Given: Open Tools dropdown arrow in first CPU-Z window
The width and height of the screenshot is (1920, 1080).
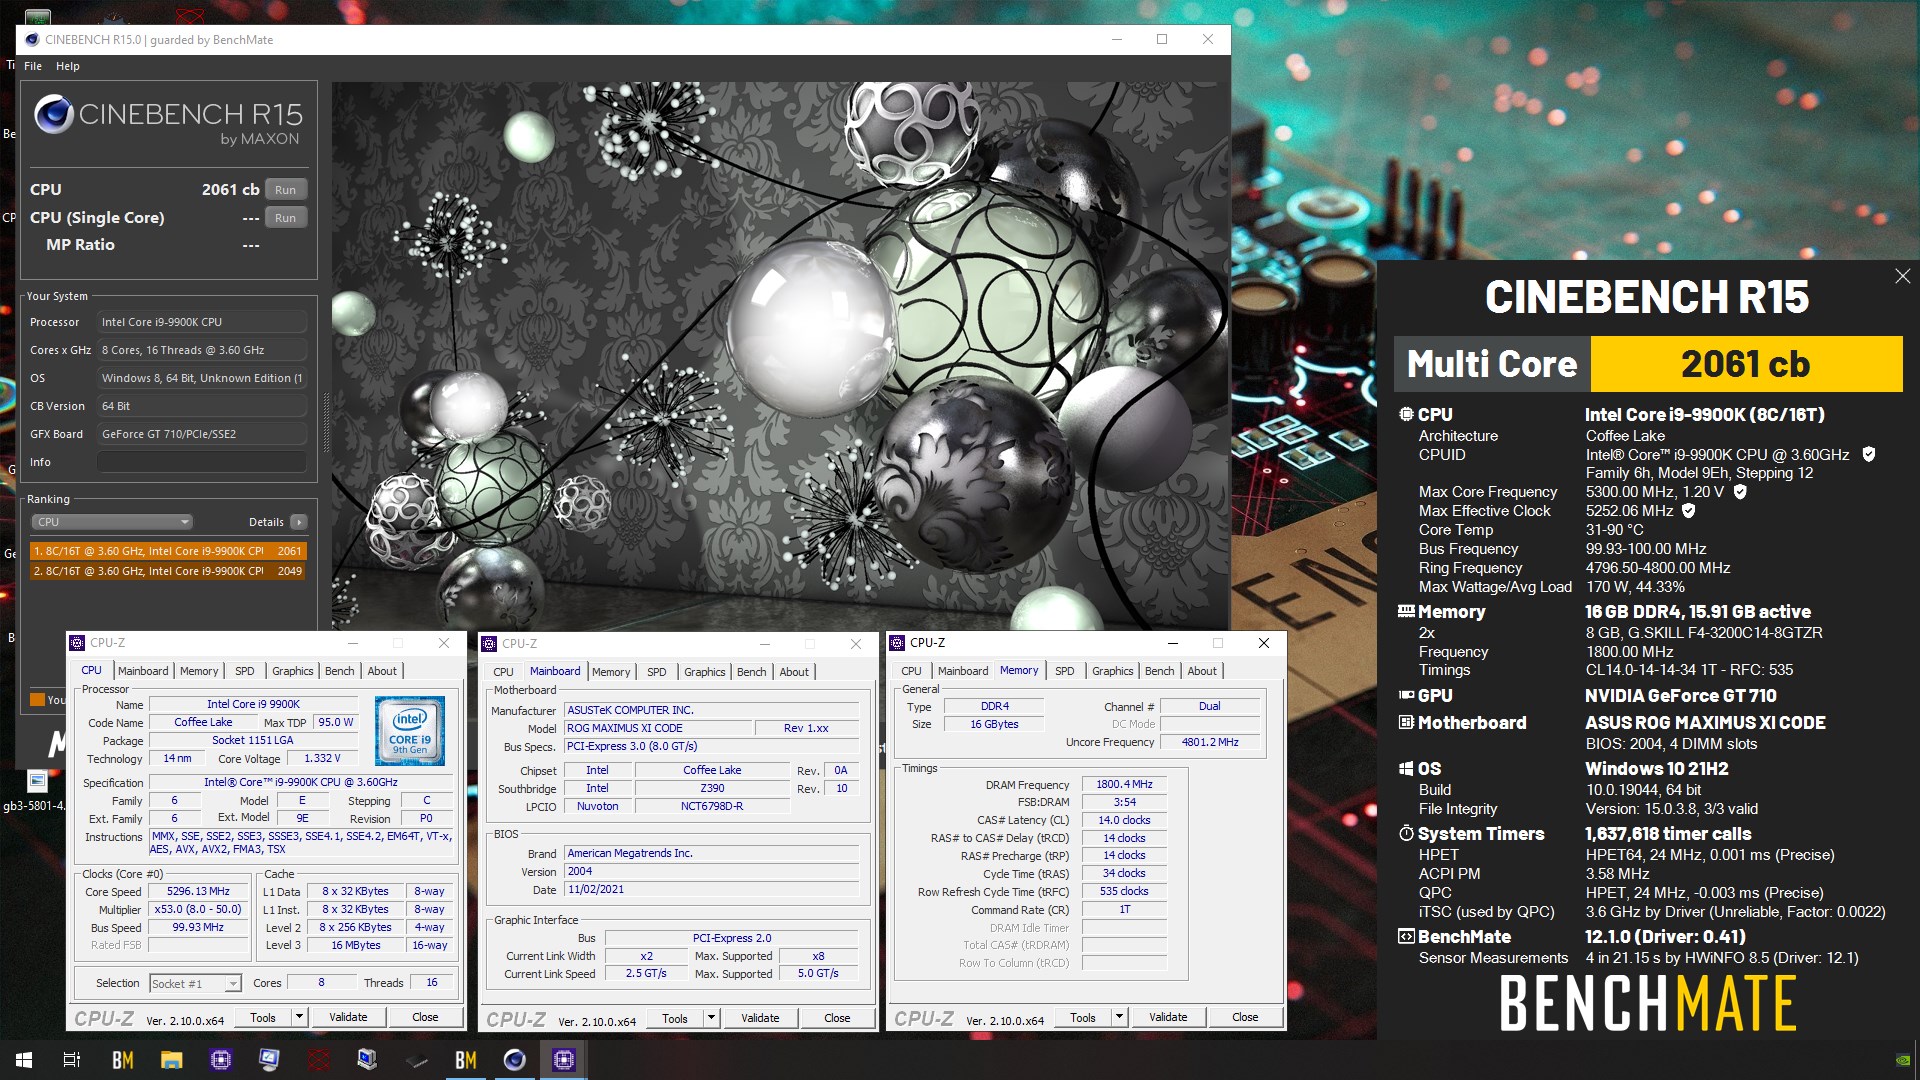Looking at the screenshot, I should [x=298, y=1018].
